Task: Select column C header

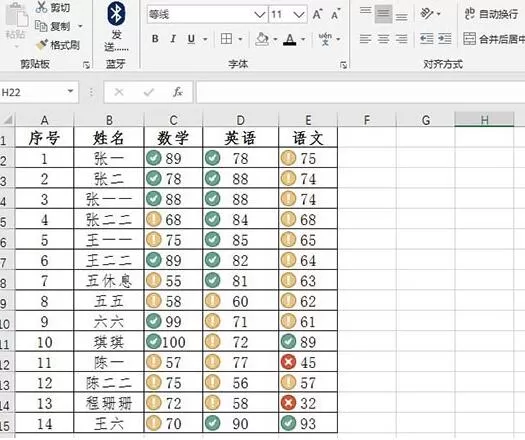Action: coord(173,120)
